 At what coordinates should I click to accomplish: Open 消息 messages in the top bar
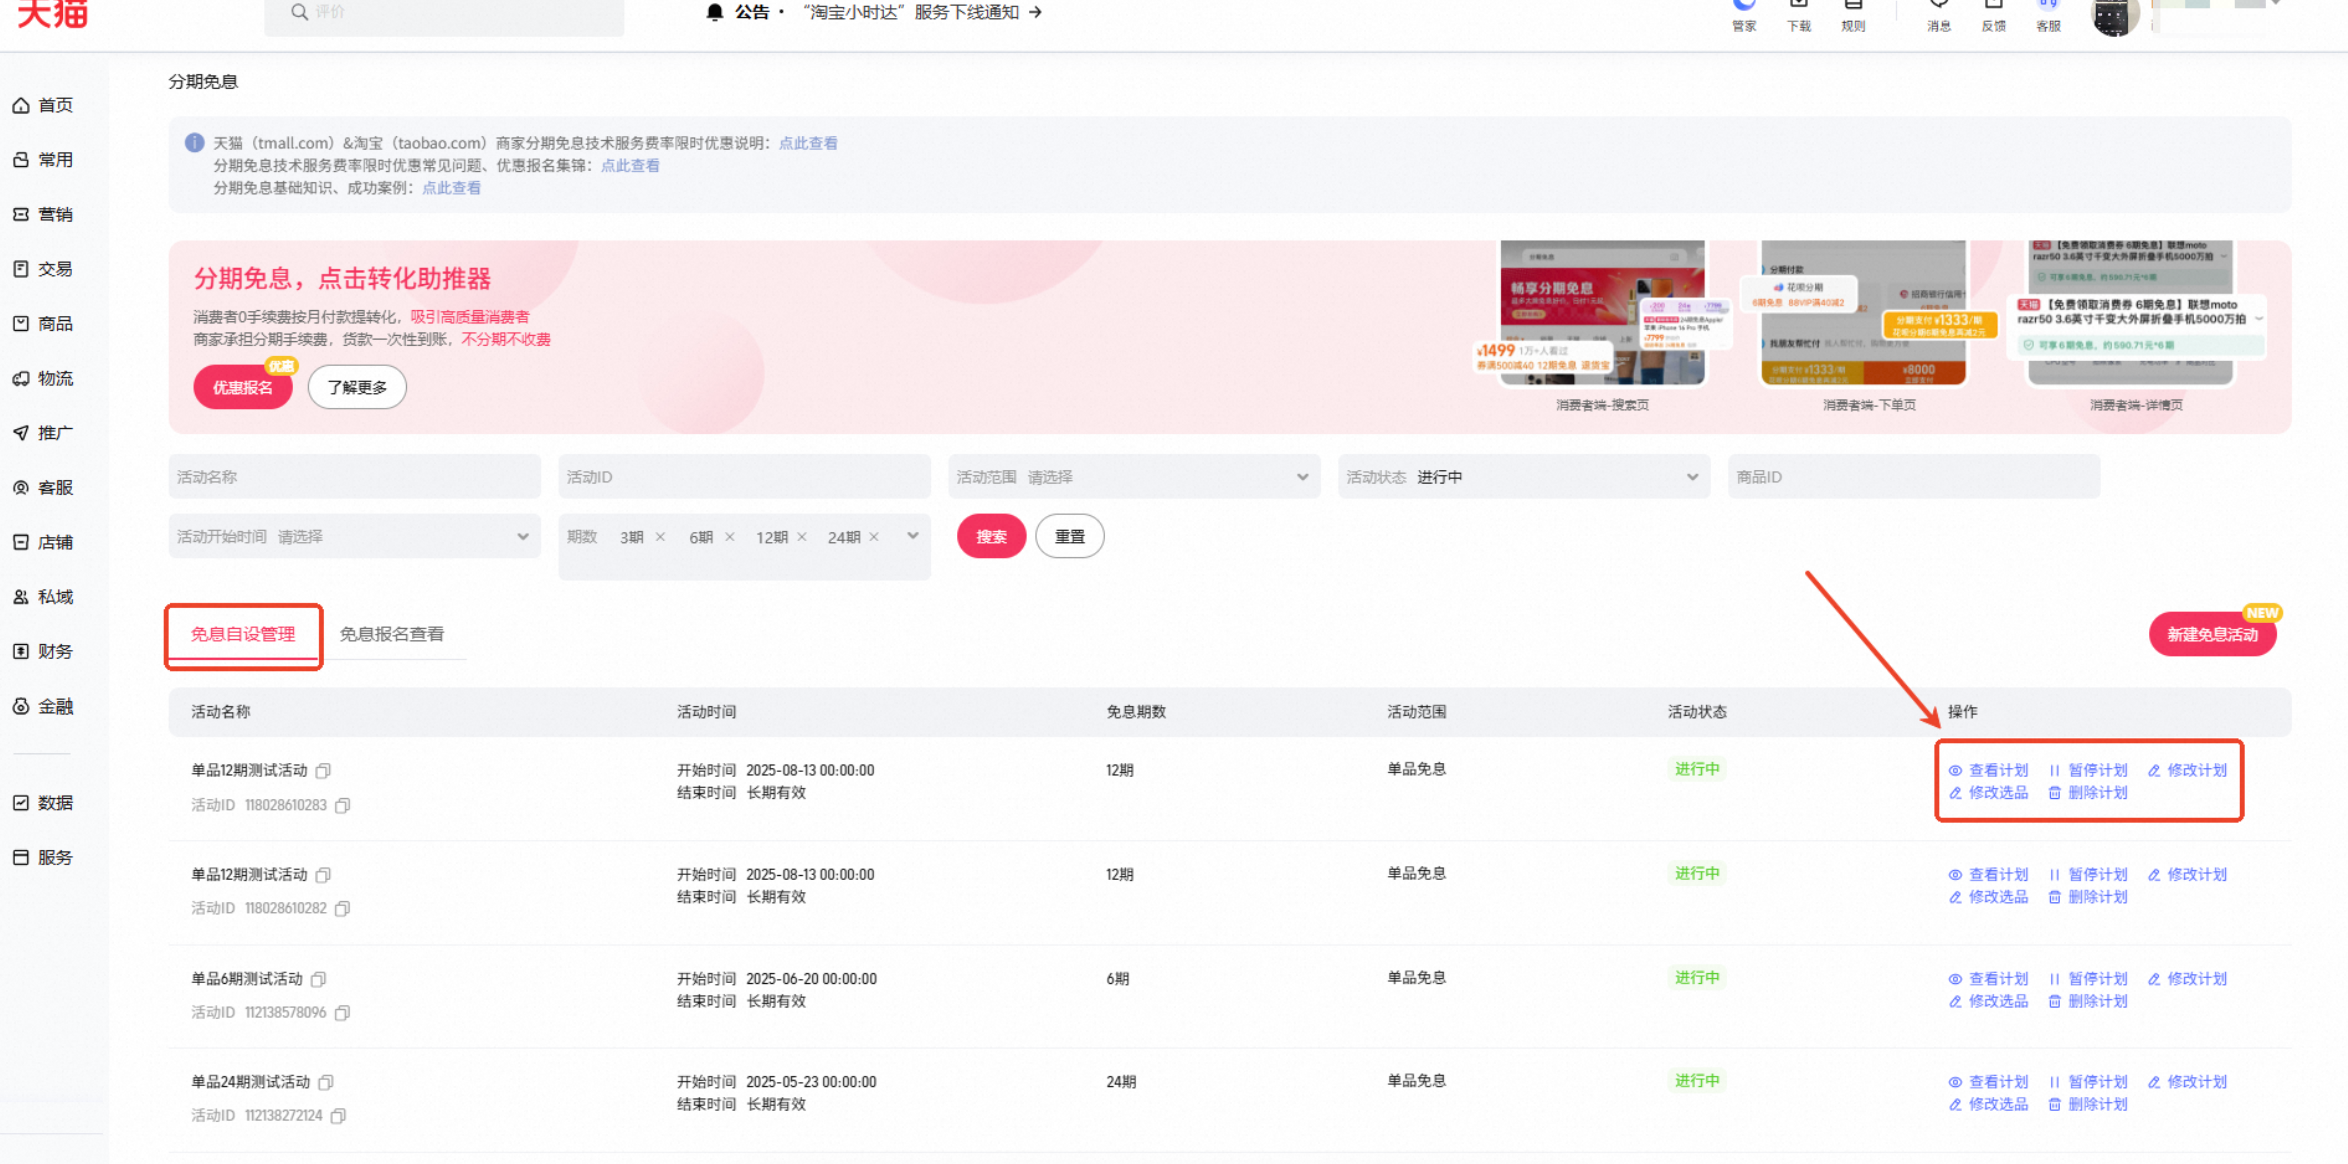click(1939, 15)
